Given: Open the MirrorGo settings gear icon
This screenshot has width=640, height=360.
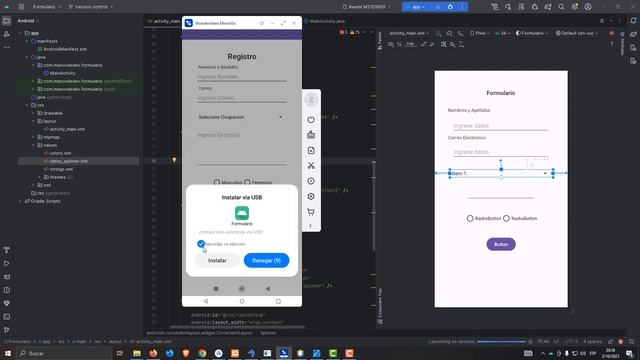Looking at the screenshot, I should [x=311, y=196].
